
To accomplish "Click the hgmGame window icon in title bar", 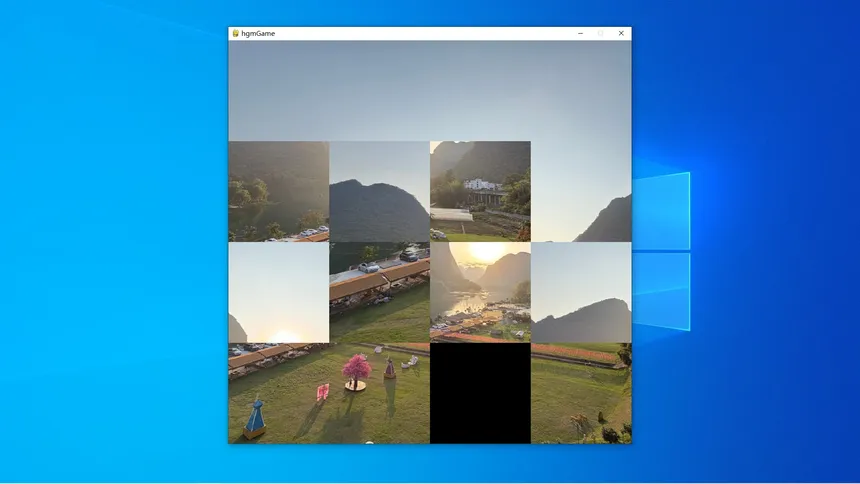I will pyautogui.click(x=235, y=33).
